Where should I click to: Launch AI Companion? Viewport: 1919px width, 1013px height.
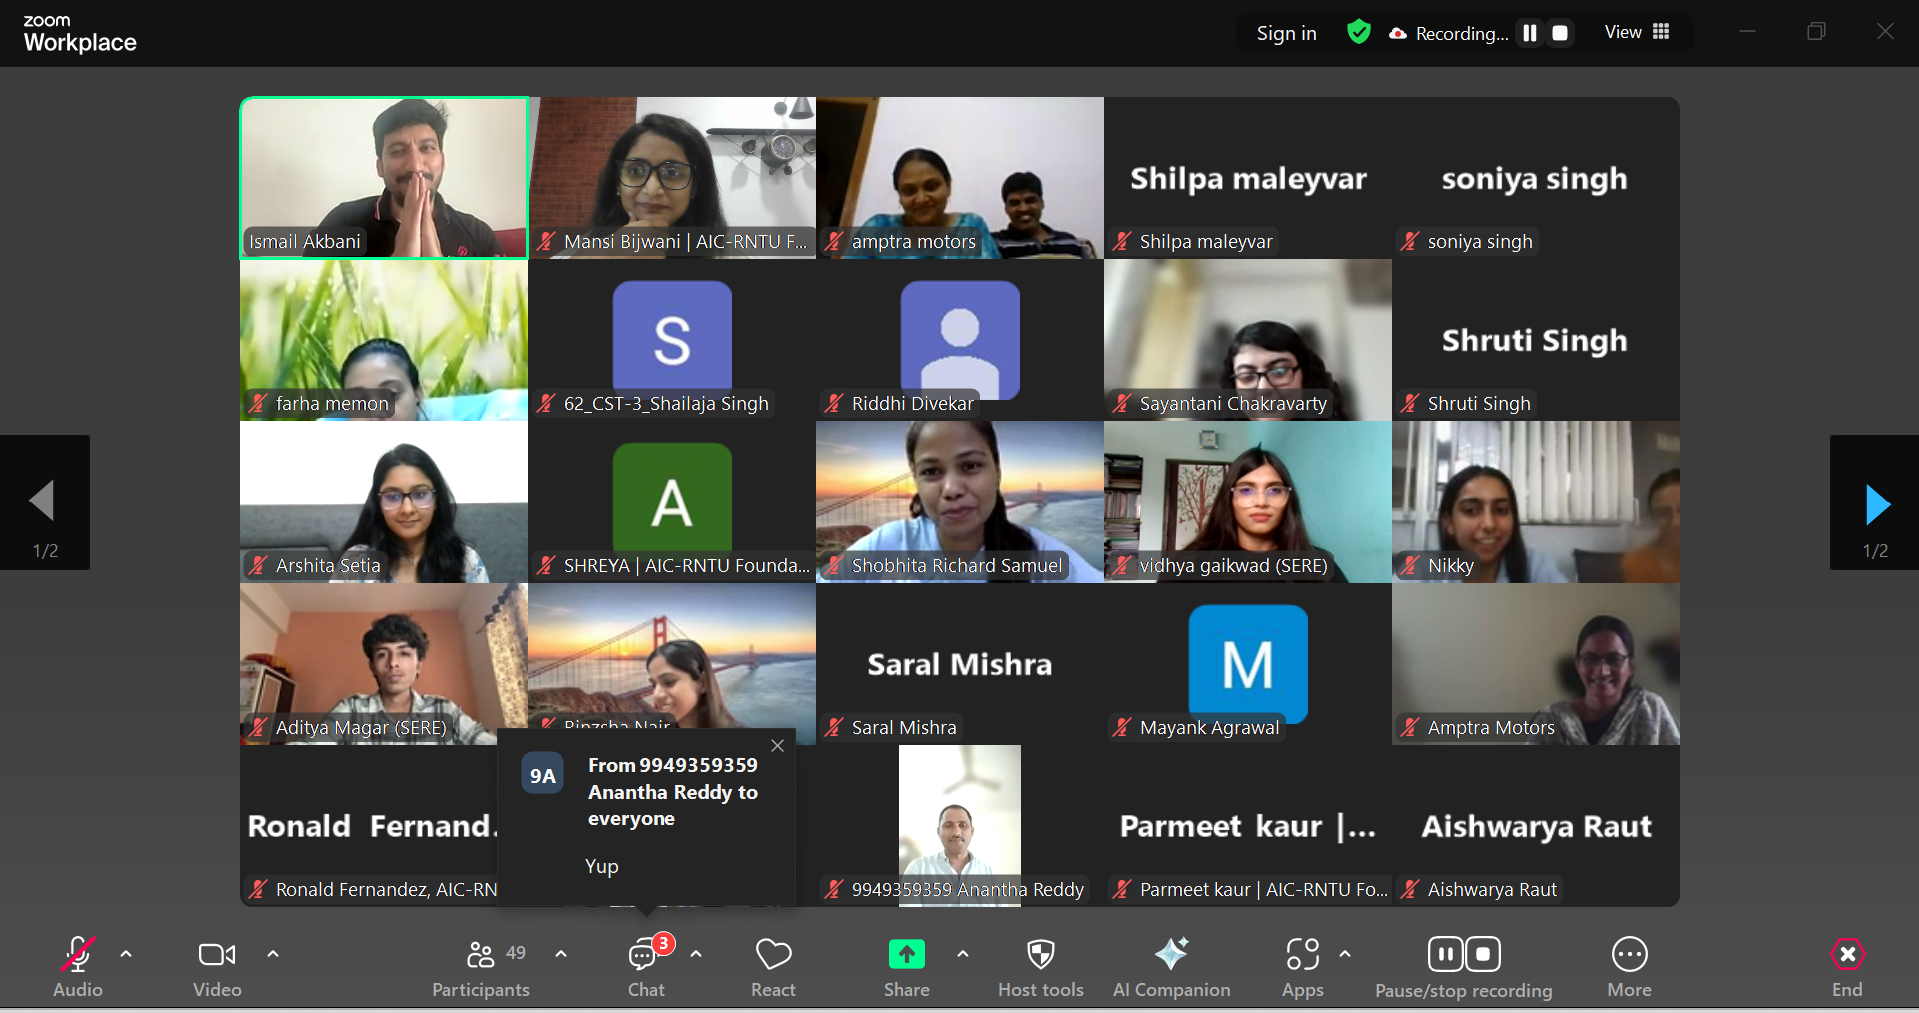pos(1171,966)
